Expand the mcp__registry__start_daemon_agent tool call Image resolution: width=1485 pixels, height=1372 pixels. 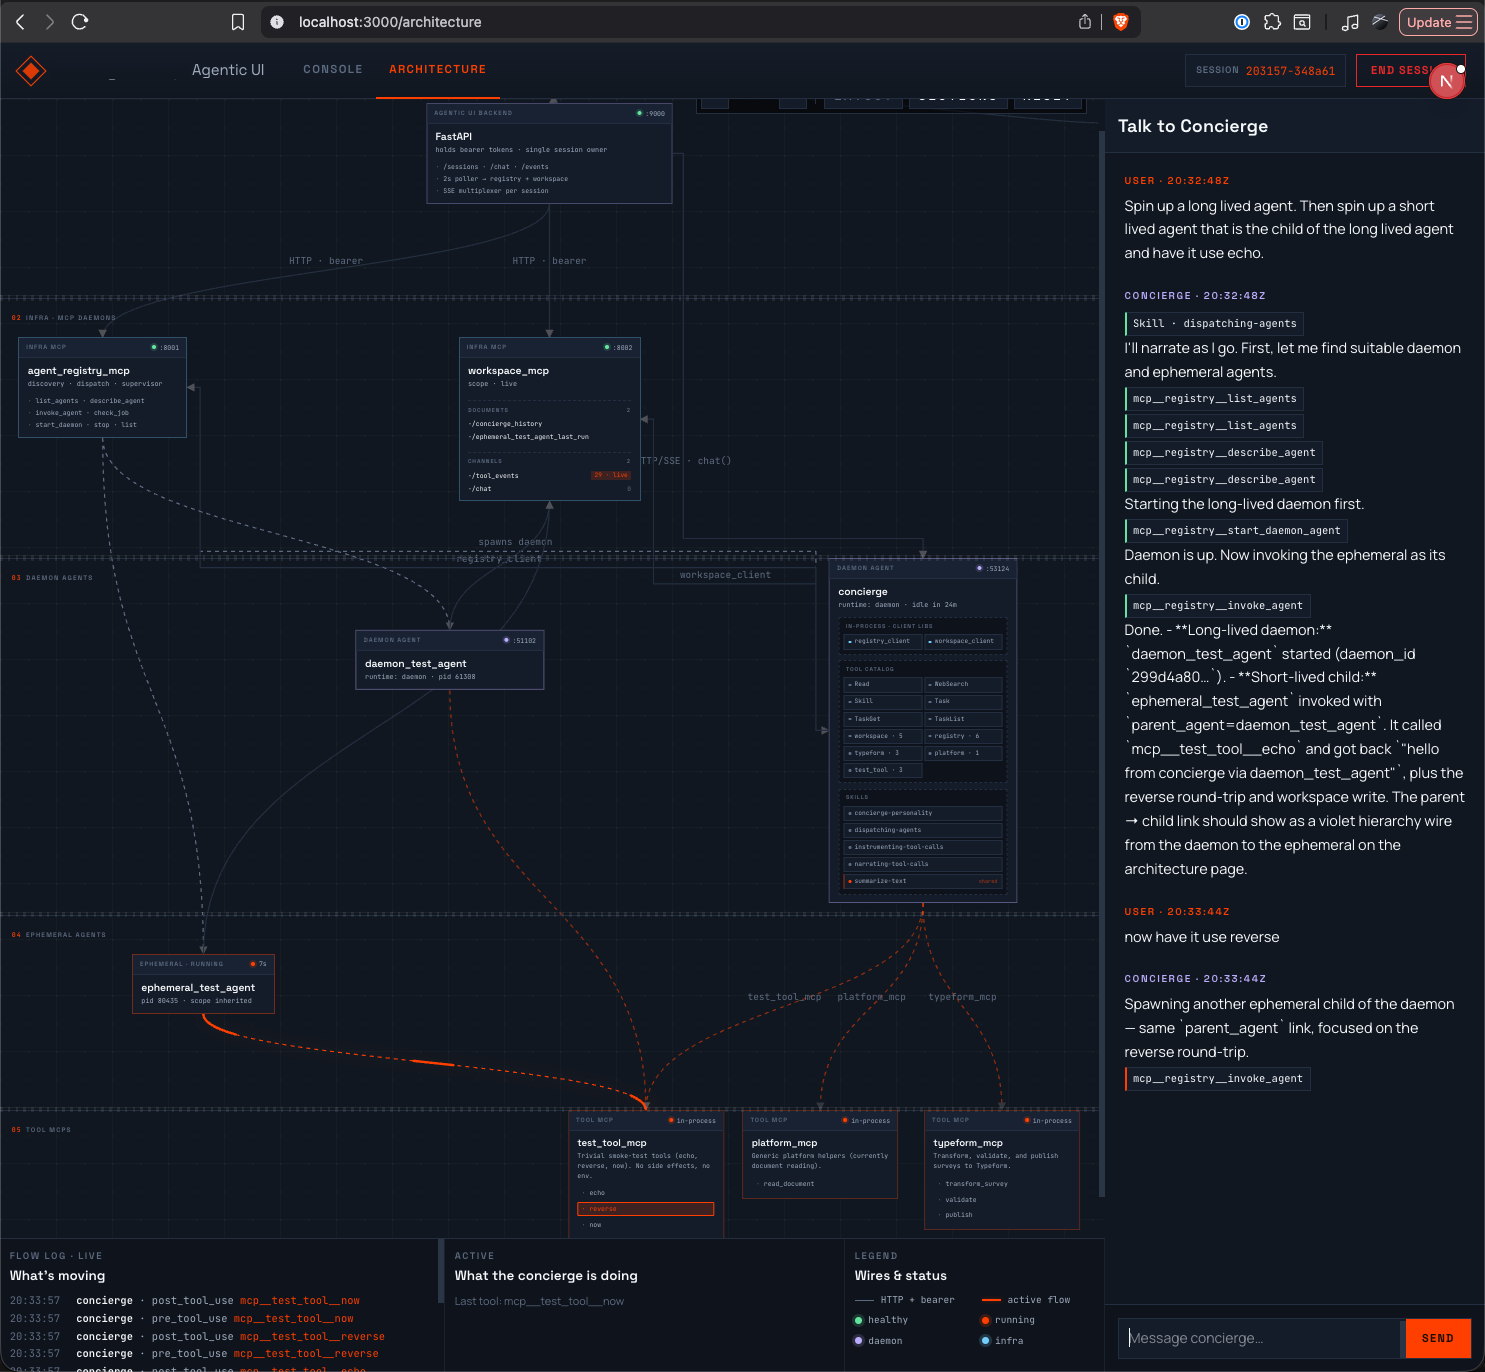[x=1236, y=530]
